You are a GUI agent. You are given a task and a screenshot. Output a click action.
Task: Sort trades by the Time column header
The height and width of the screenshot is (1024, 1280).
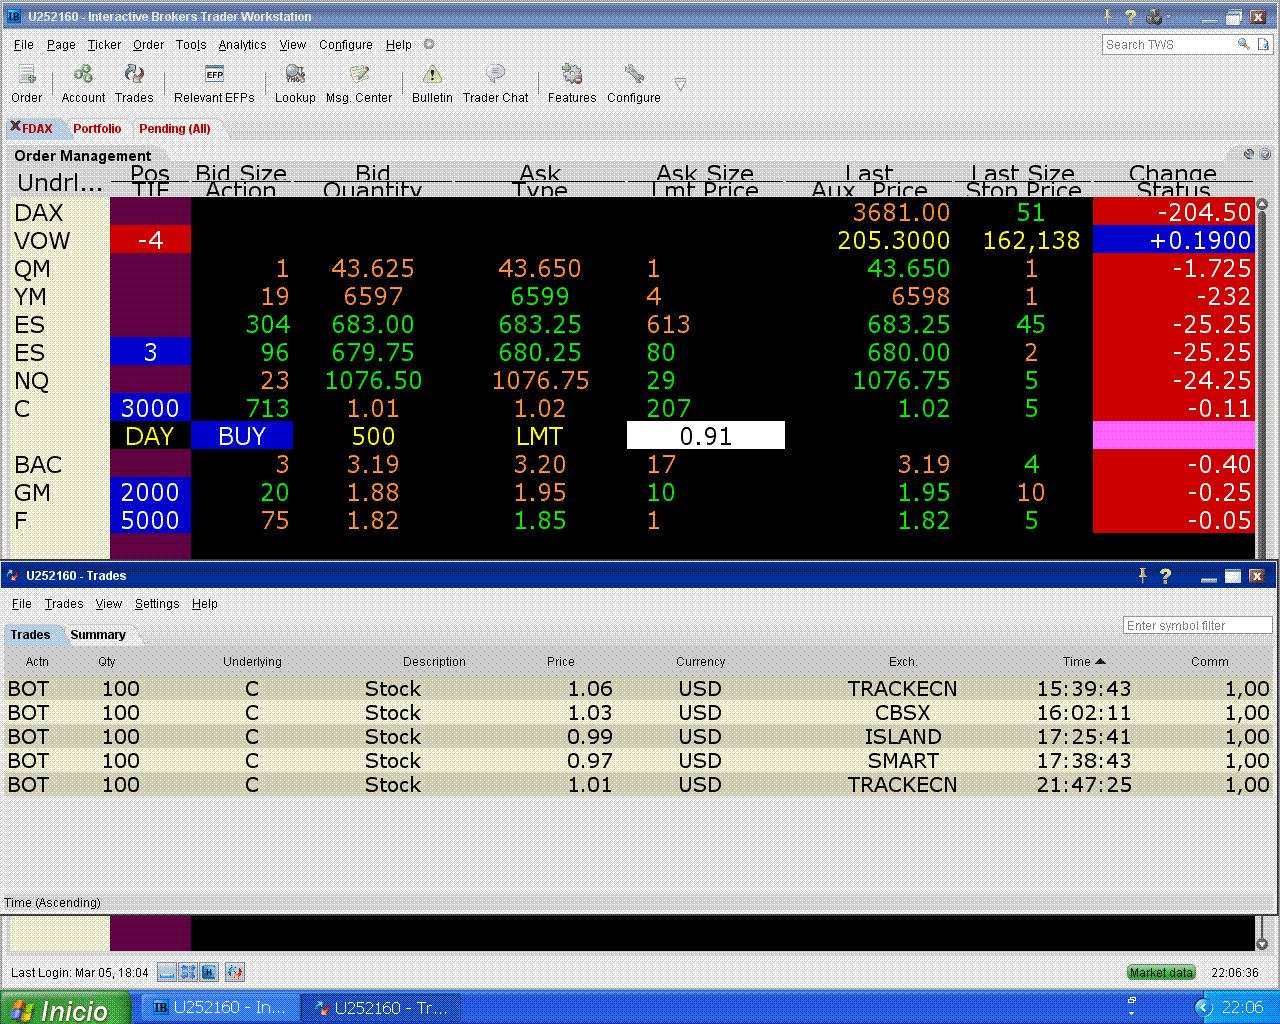pos(1084,661)
